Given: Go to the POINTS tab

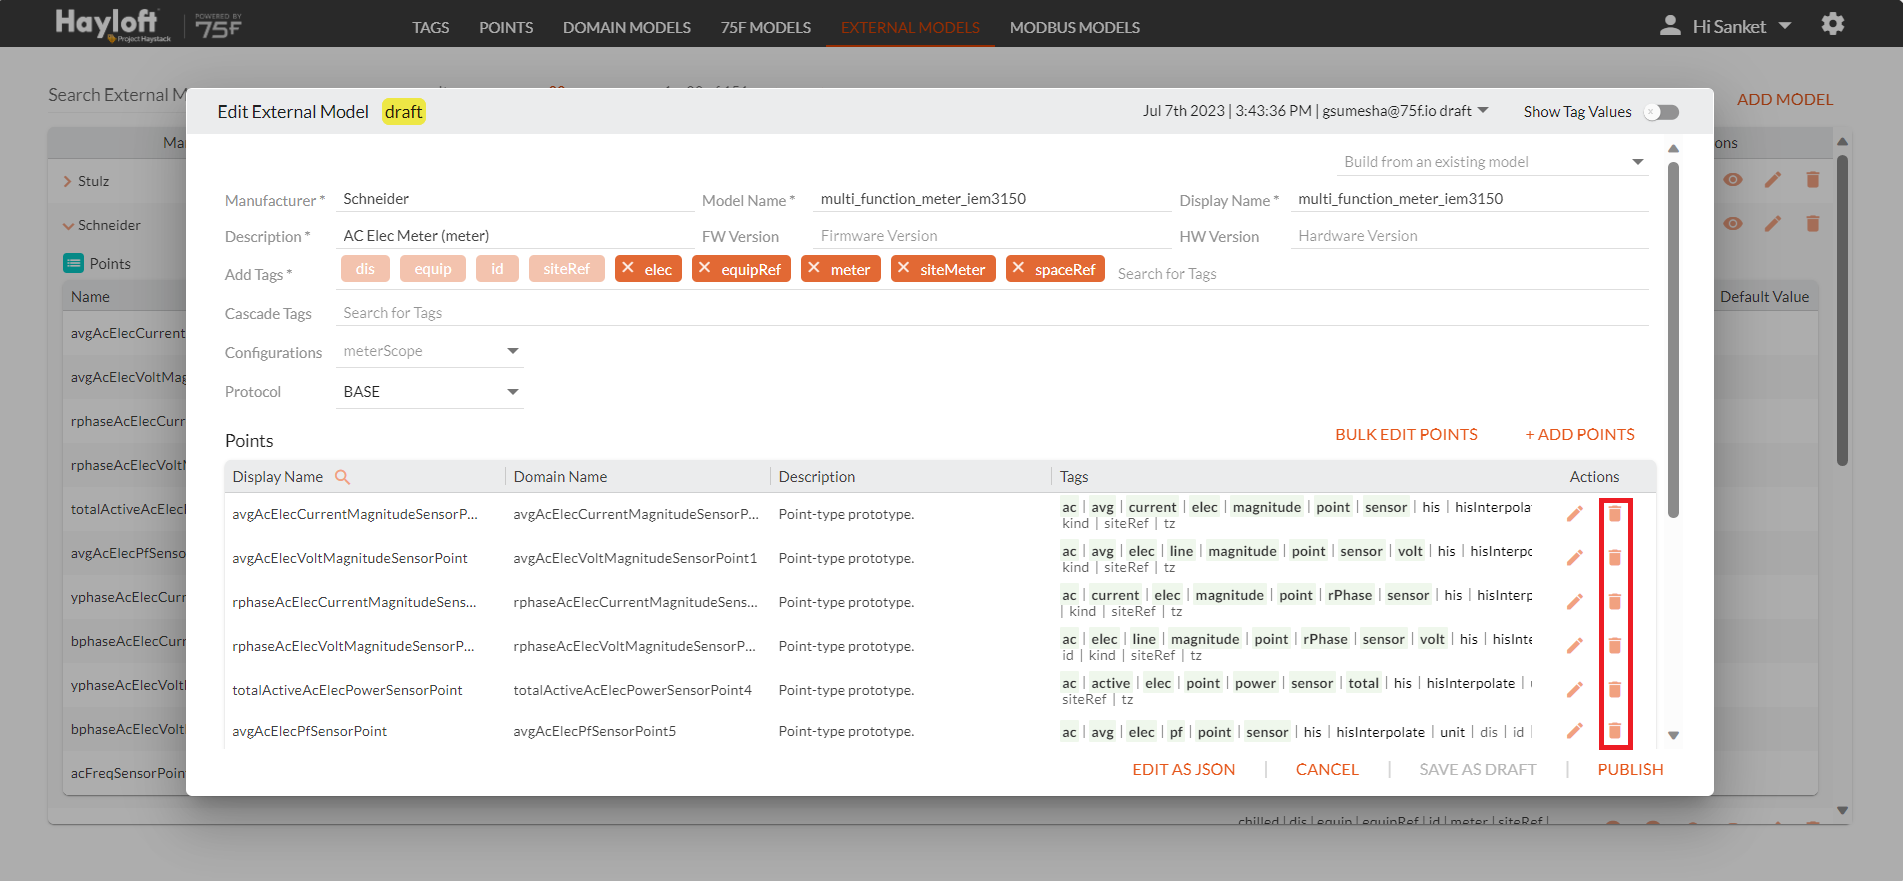Looking at the screenshot, I should click(506, 27).
